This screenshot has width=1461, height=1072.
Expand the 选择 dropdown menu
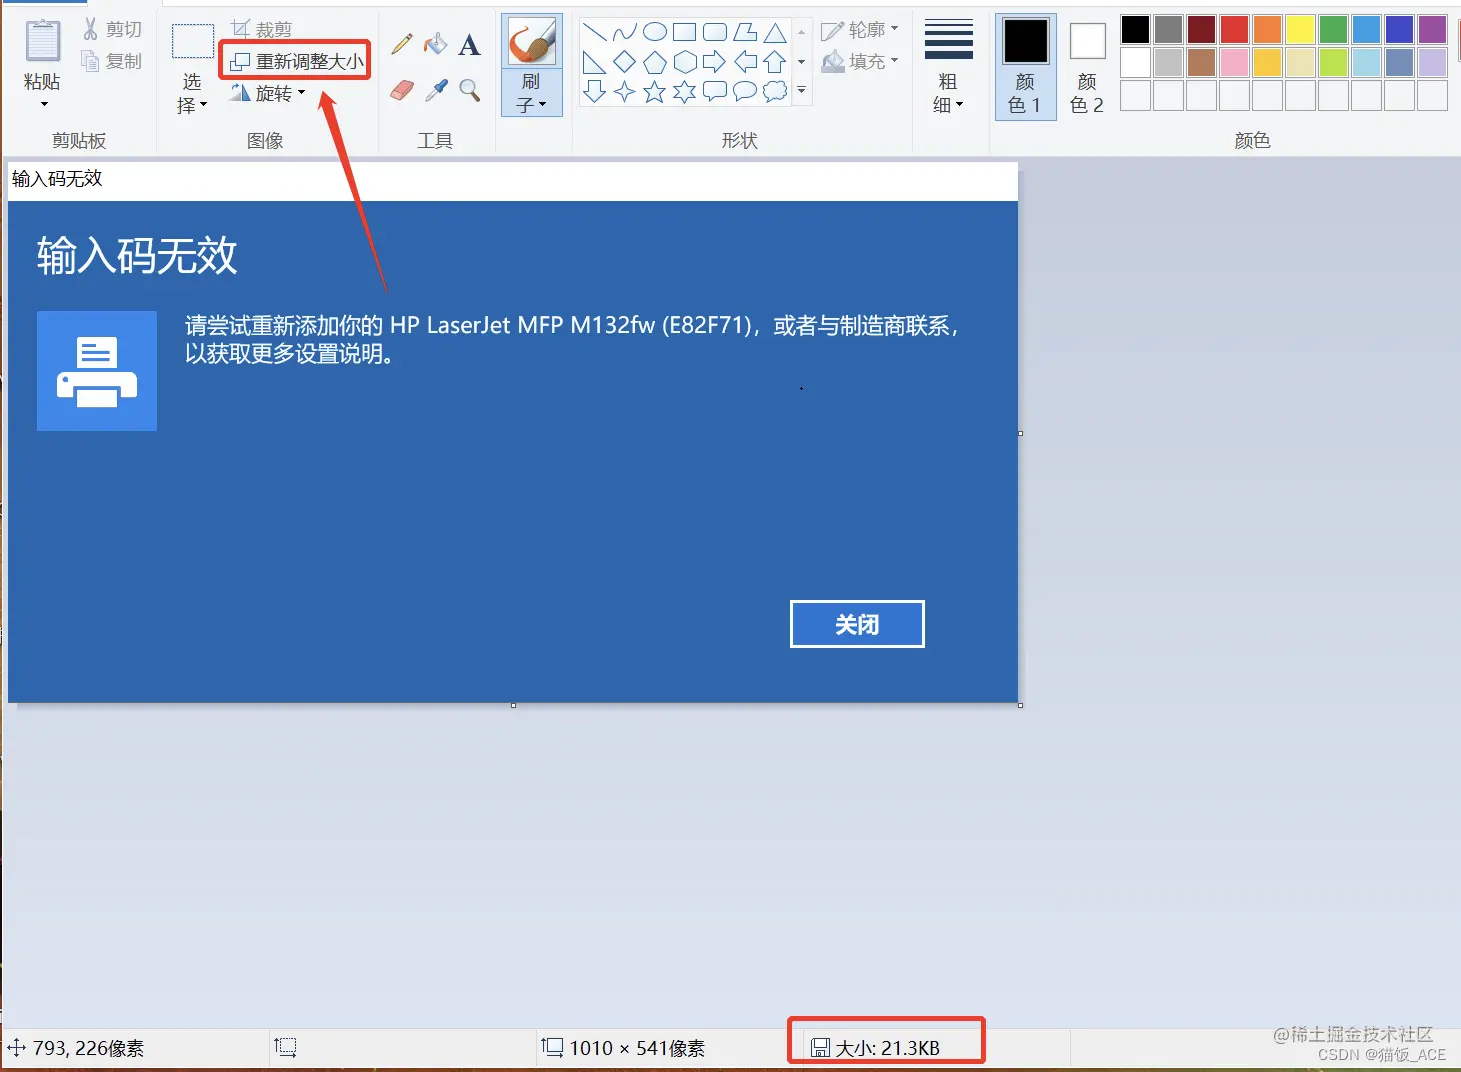192,93
